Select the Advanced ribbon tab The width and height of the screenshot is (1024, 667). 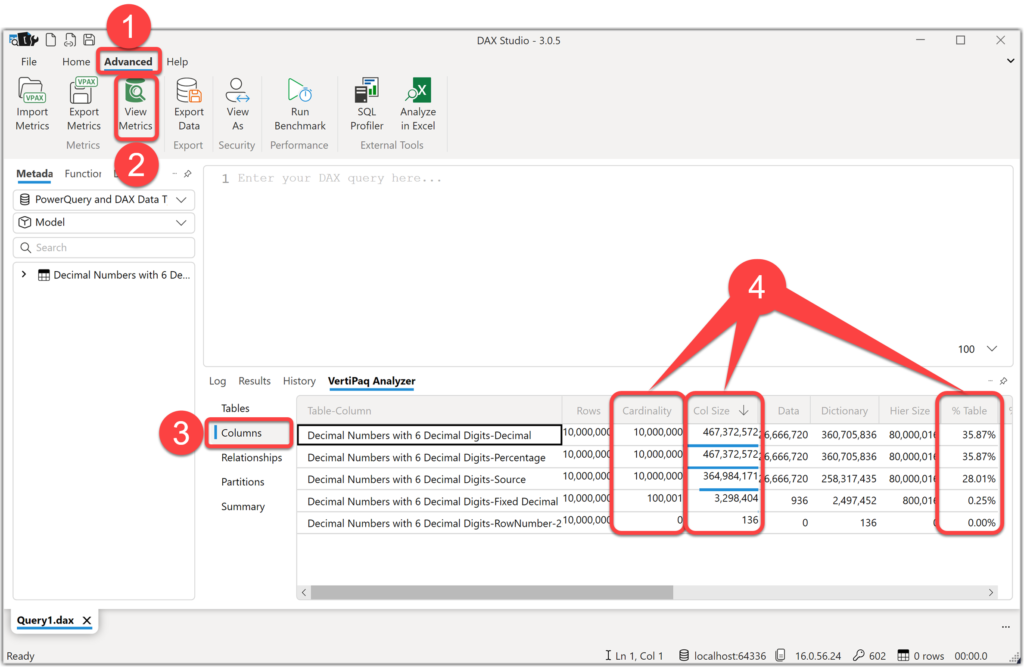(x=128, y=61)
